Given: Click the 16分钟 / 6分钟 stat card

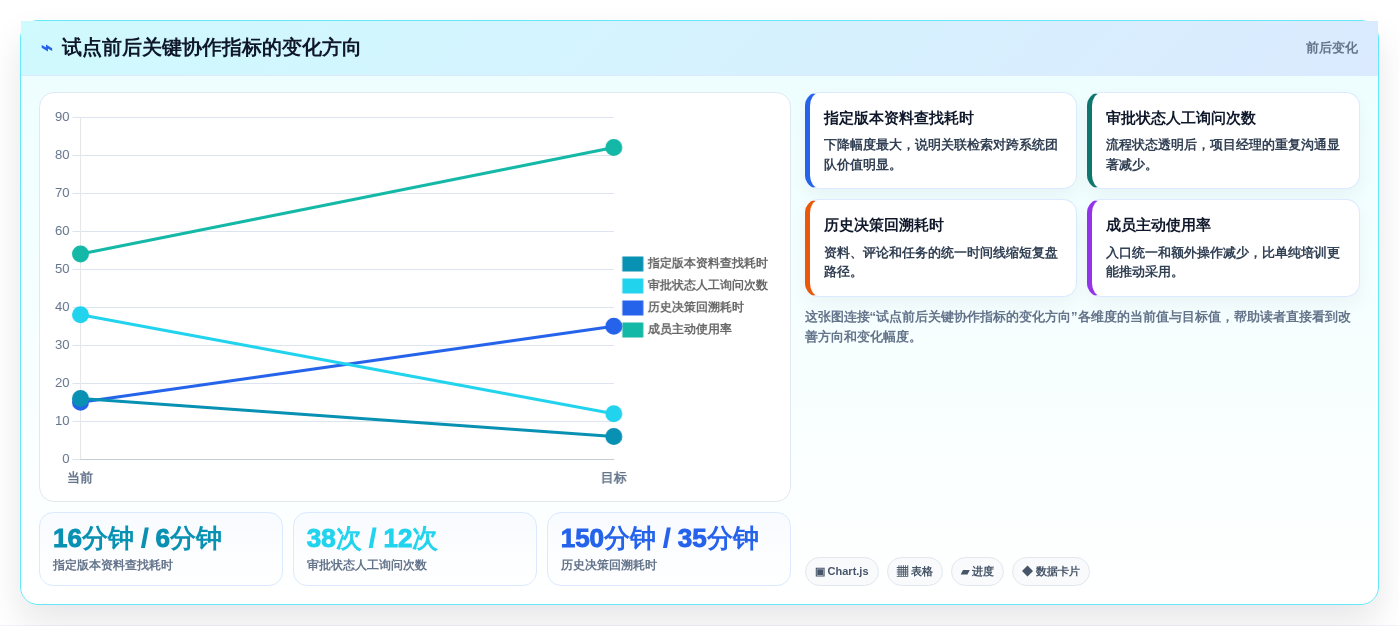Looking at the screenshot, I should pos(161,549).
